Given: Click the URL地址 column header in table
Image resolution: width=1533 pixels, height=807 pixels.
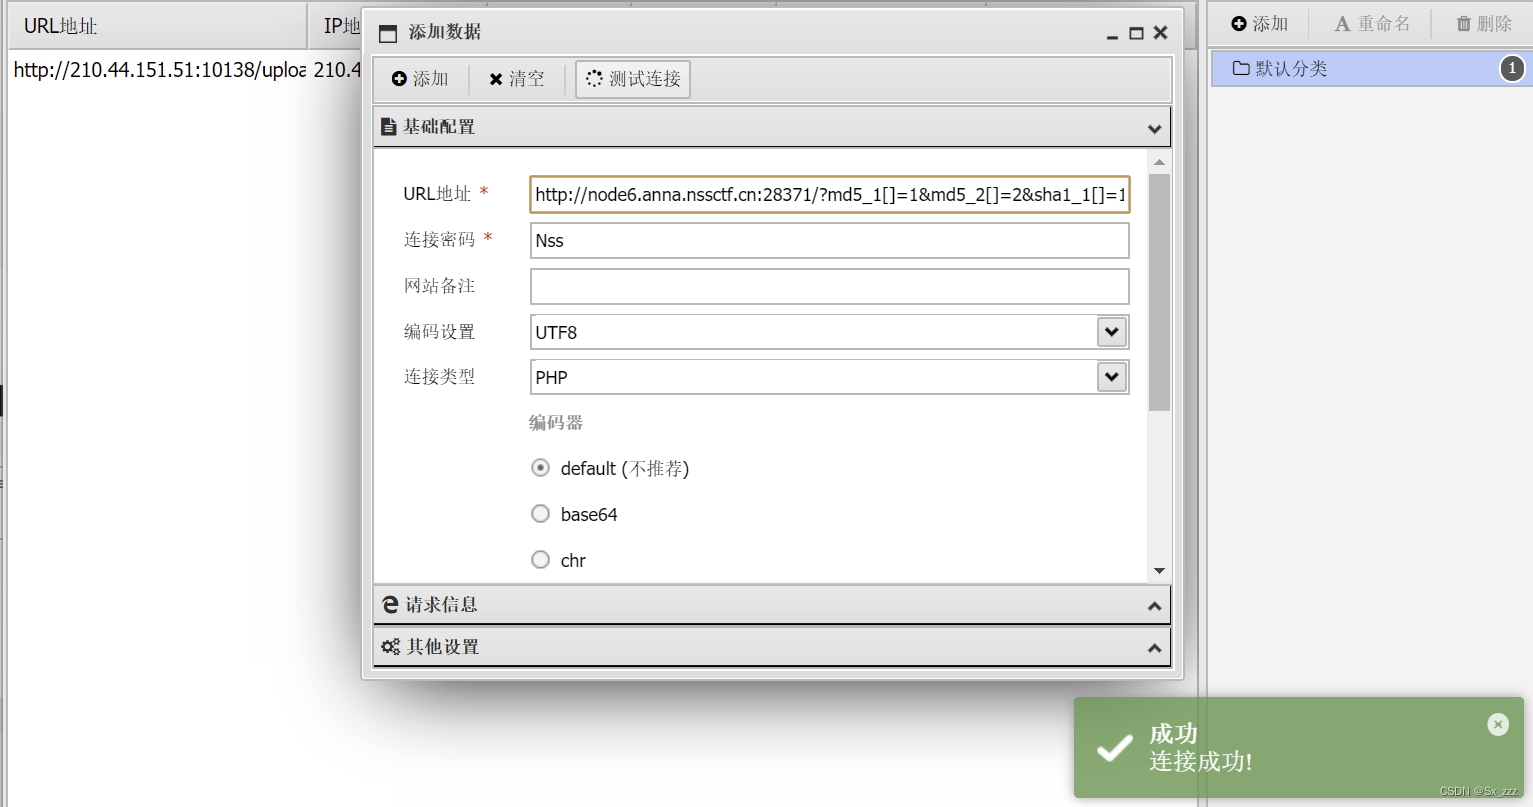Looking at the screenshot, I should [157, 26].
